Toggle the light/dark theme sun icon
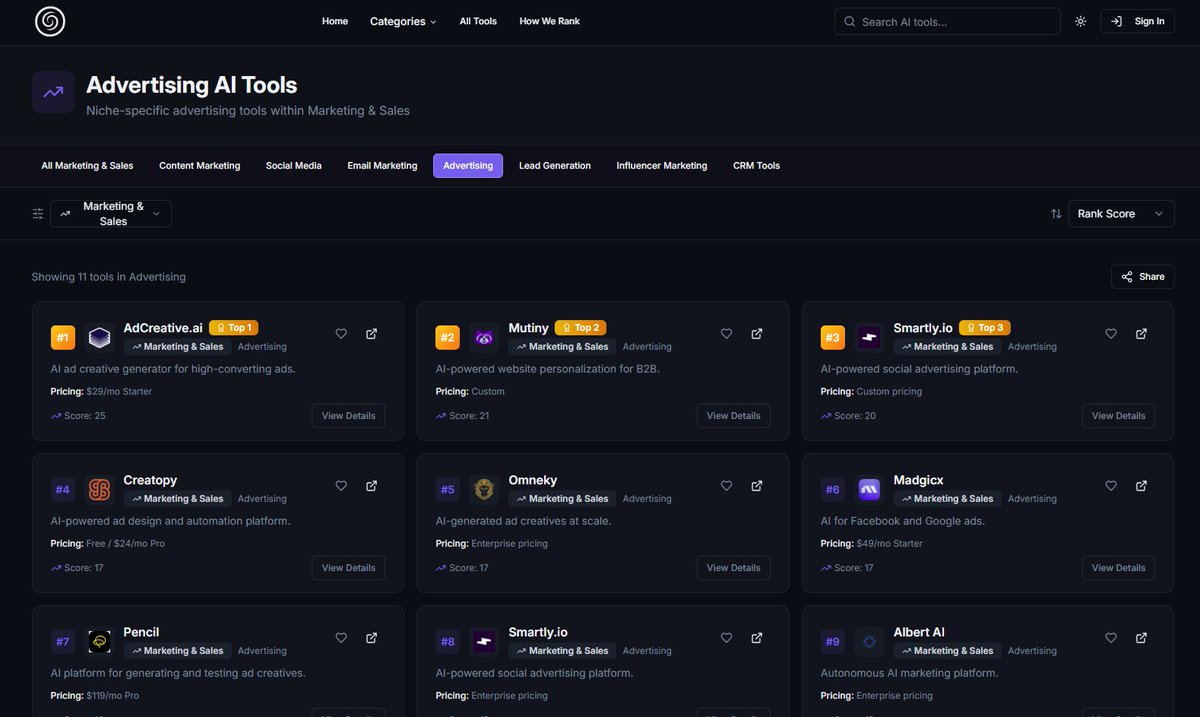The width and height of the screenshot is (1200, 717). pos(1080,21)
